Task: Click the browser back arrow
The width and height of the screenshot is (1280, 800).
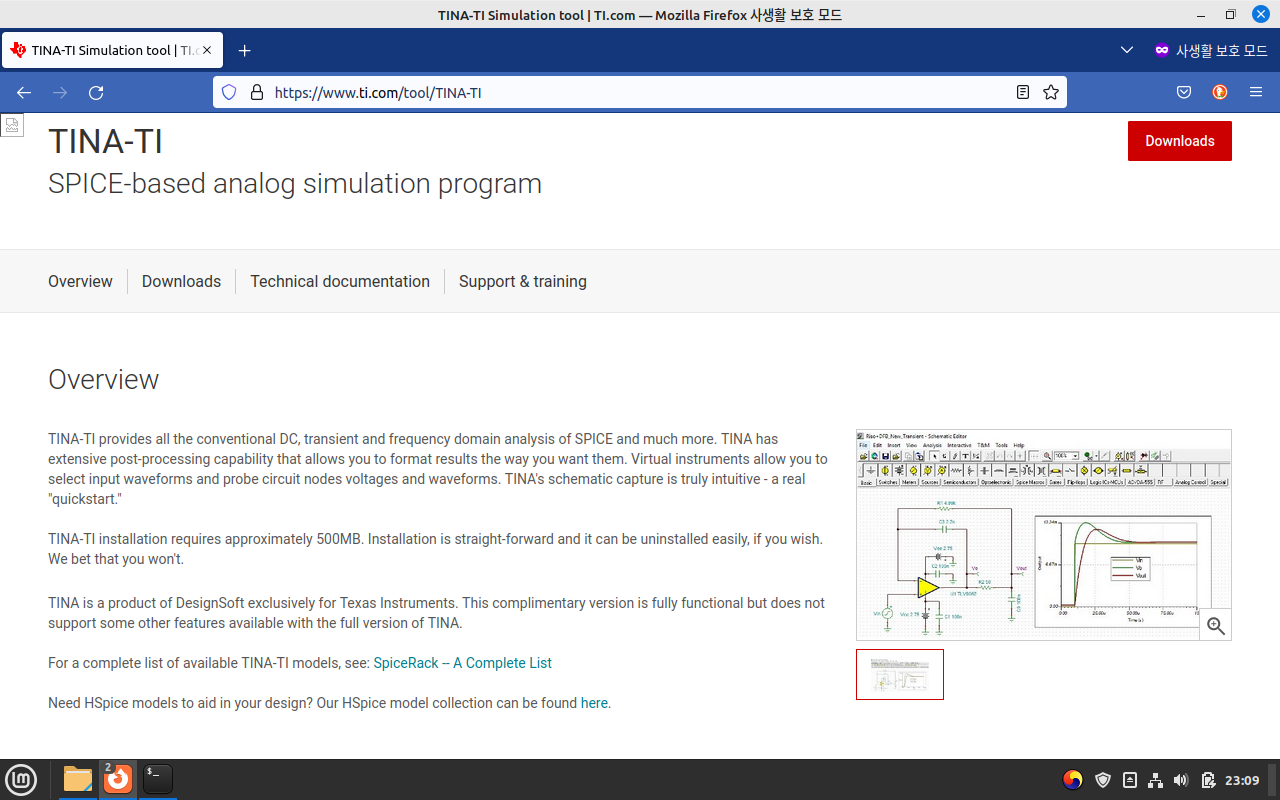Action: coord(24,92)
